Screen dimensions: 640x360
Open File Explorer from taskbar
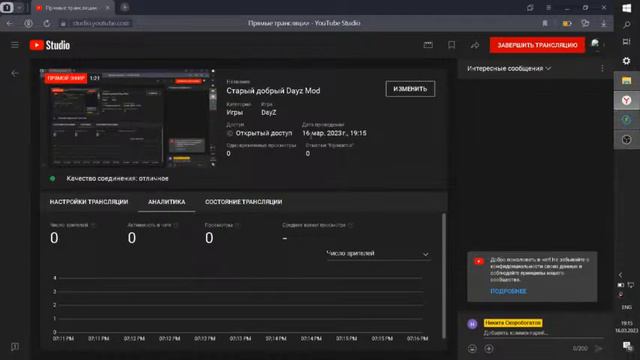click(x=627, y=80)
